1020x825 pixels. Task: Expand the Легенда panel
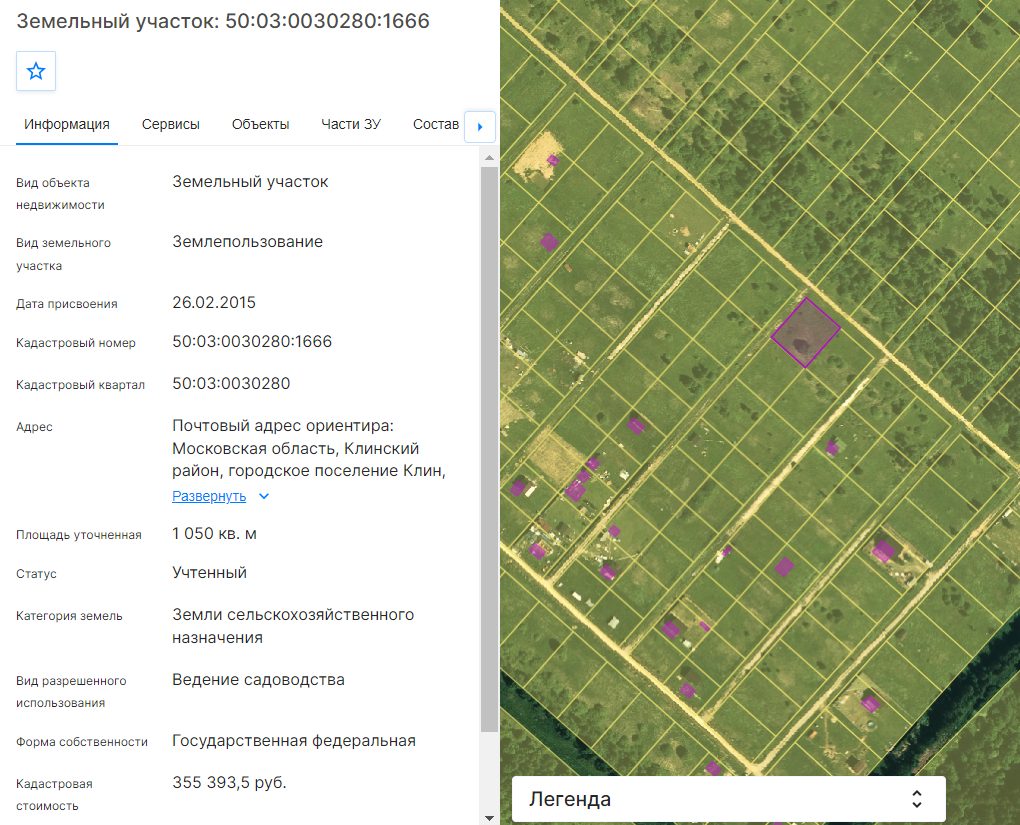pos(729,799)
